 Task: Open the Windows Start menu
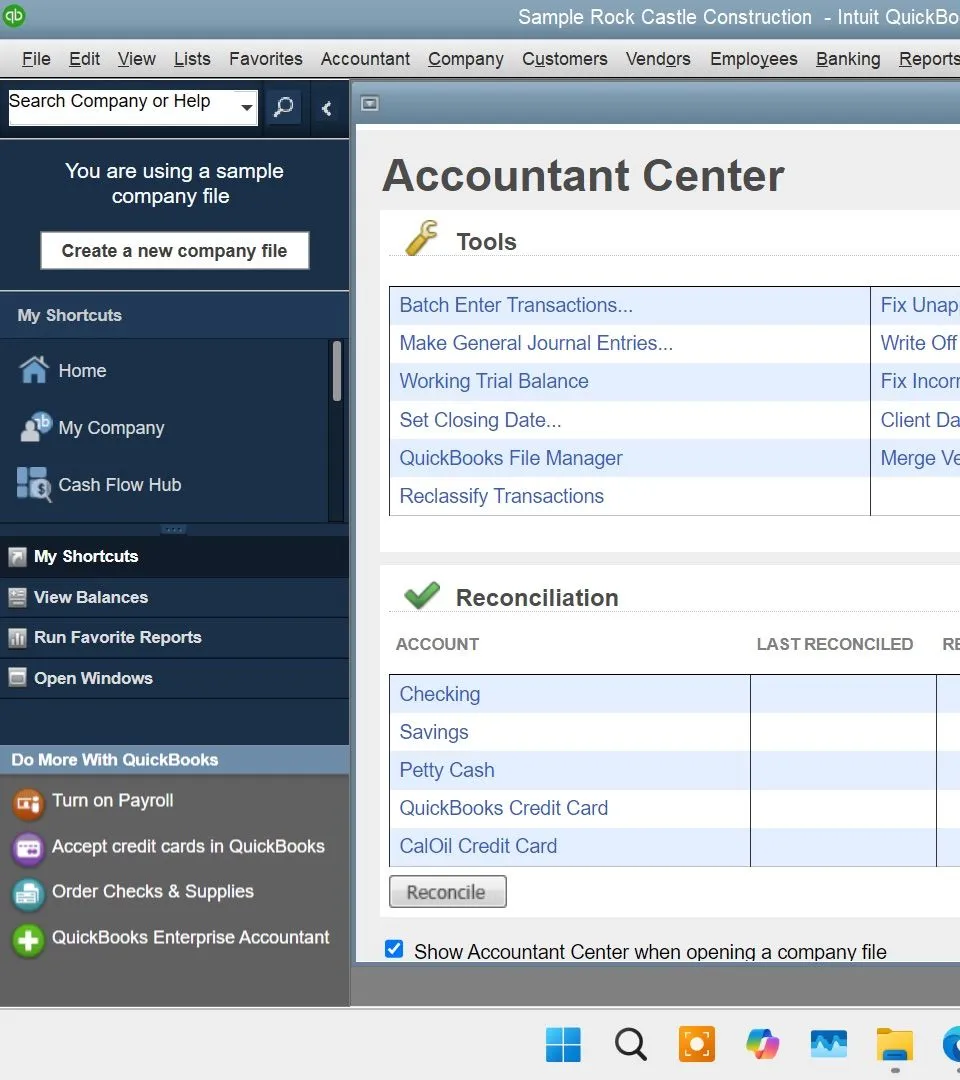tap(563, 1044)
